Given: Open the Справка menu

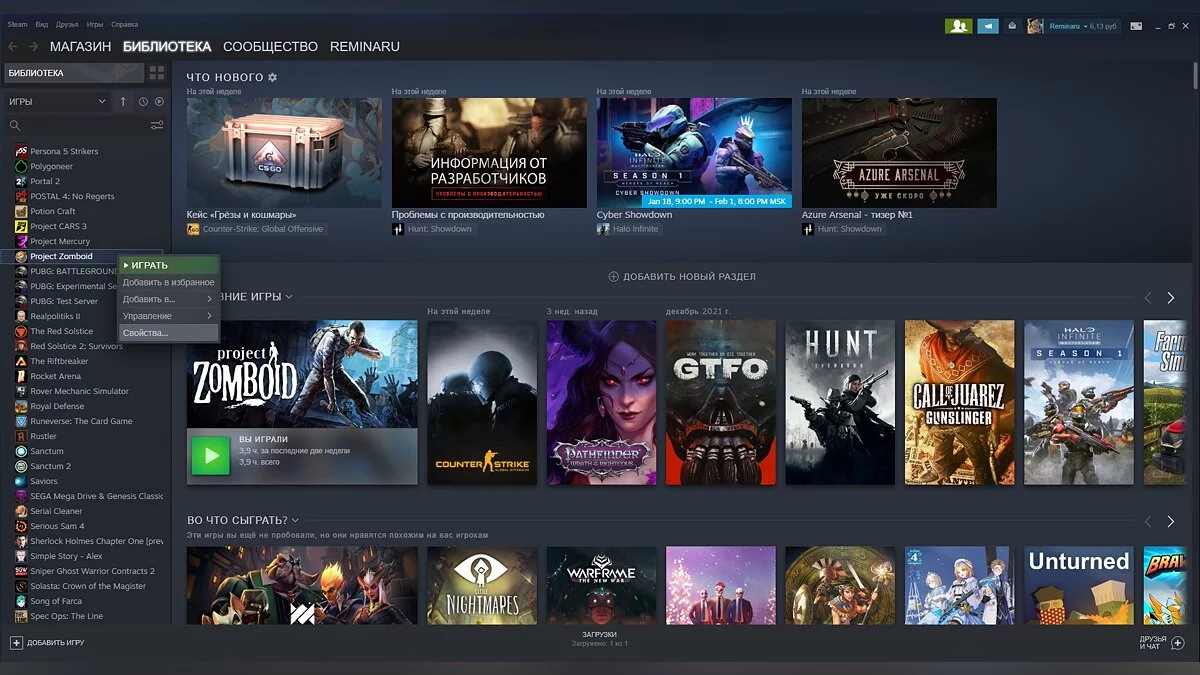Looking at the screenshot, I should [125, 23].
